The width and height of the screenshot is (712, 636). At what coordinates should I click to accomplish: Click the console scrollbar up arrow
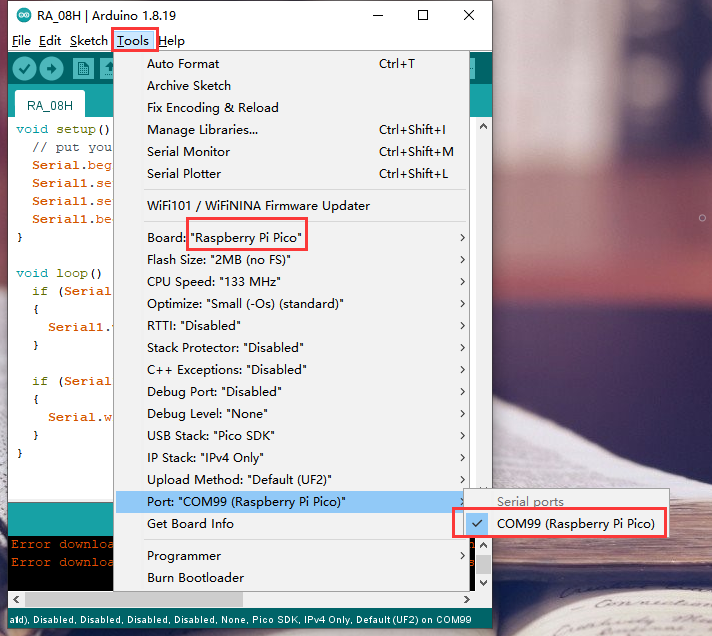point(484,545)
